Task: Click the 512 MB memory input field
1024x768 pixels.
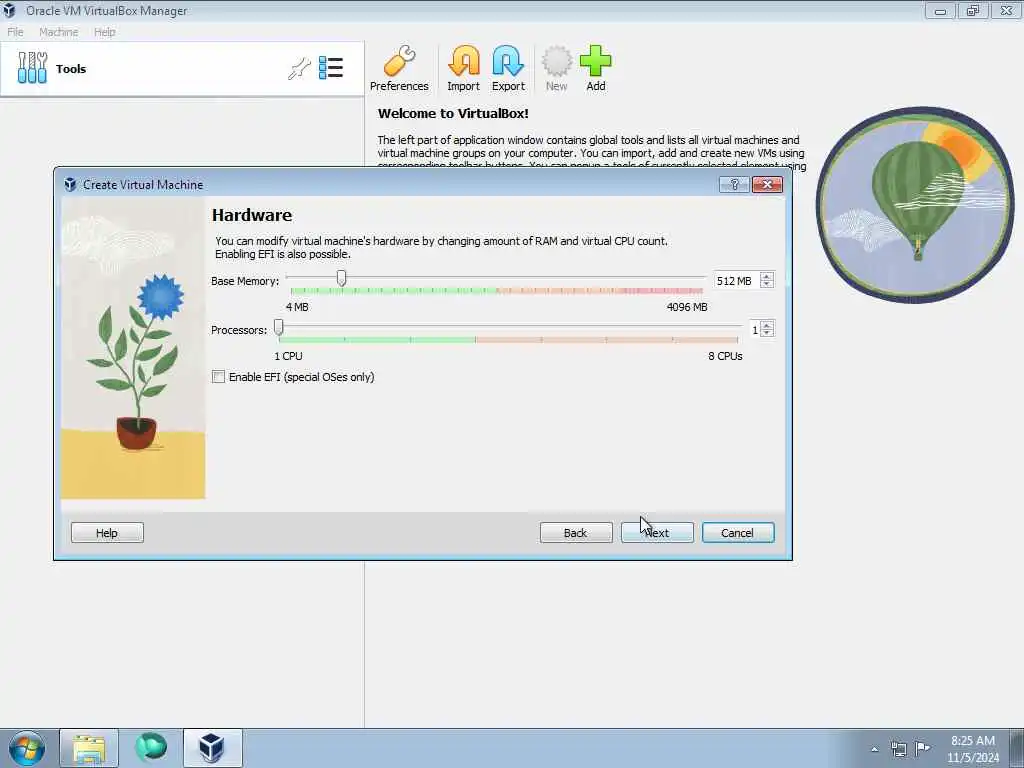Action: click(737, 281)
